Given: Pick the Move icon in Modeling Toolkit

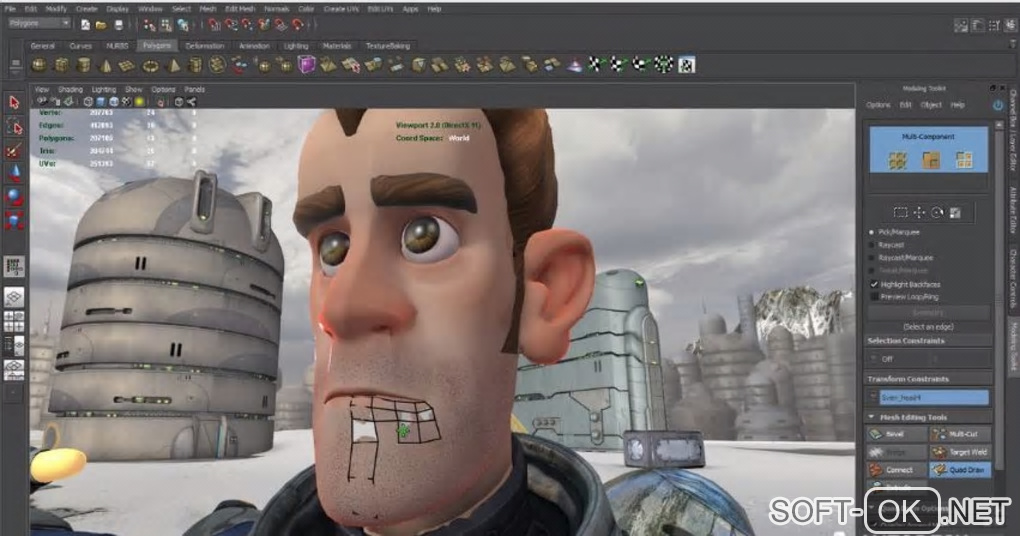Looking at the screenshot, I should click(x=919, y=212).
